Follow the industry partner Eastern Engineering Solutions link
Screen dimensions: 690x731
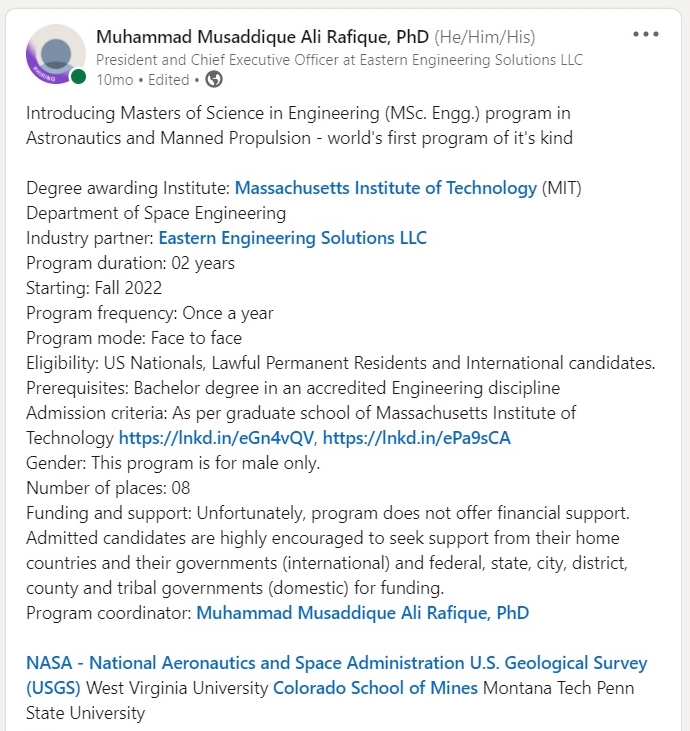(292, 238)
